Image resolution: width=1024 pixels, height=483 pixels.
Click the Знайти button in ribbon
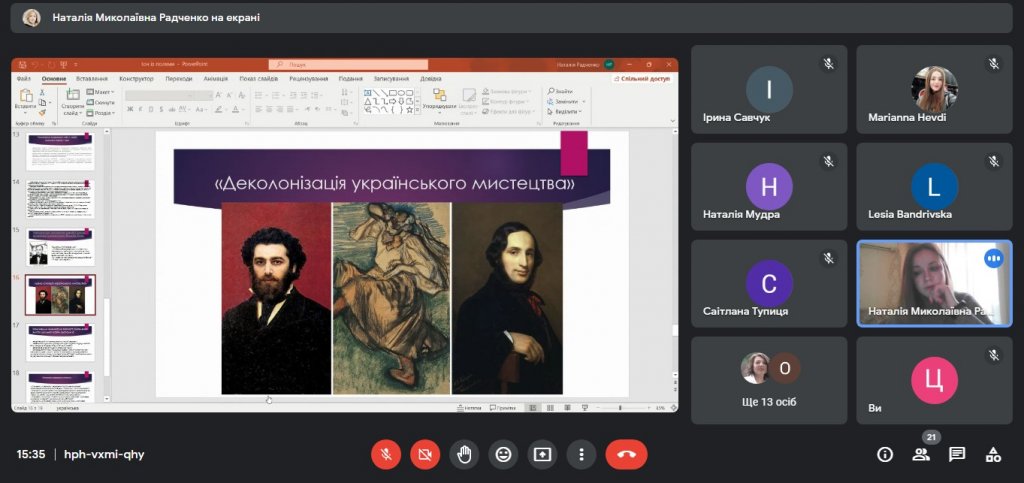(x=560, y=91)
